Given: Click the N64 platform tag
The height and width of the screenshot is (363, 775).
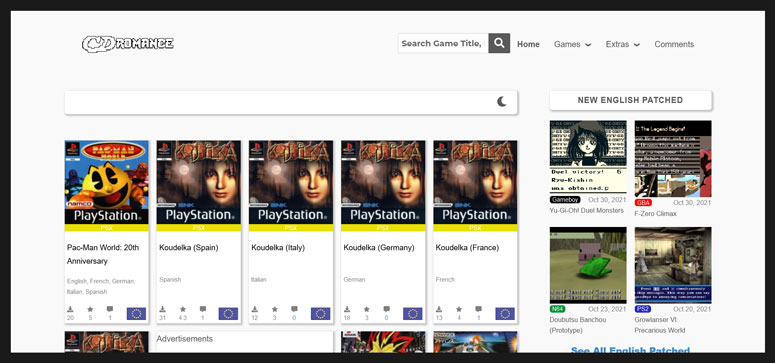Looking at the screenshot, I should click(x=557, y=309).
